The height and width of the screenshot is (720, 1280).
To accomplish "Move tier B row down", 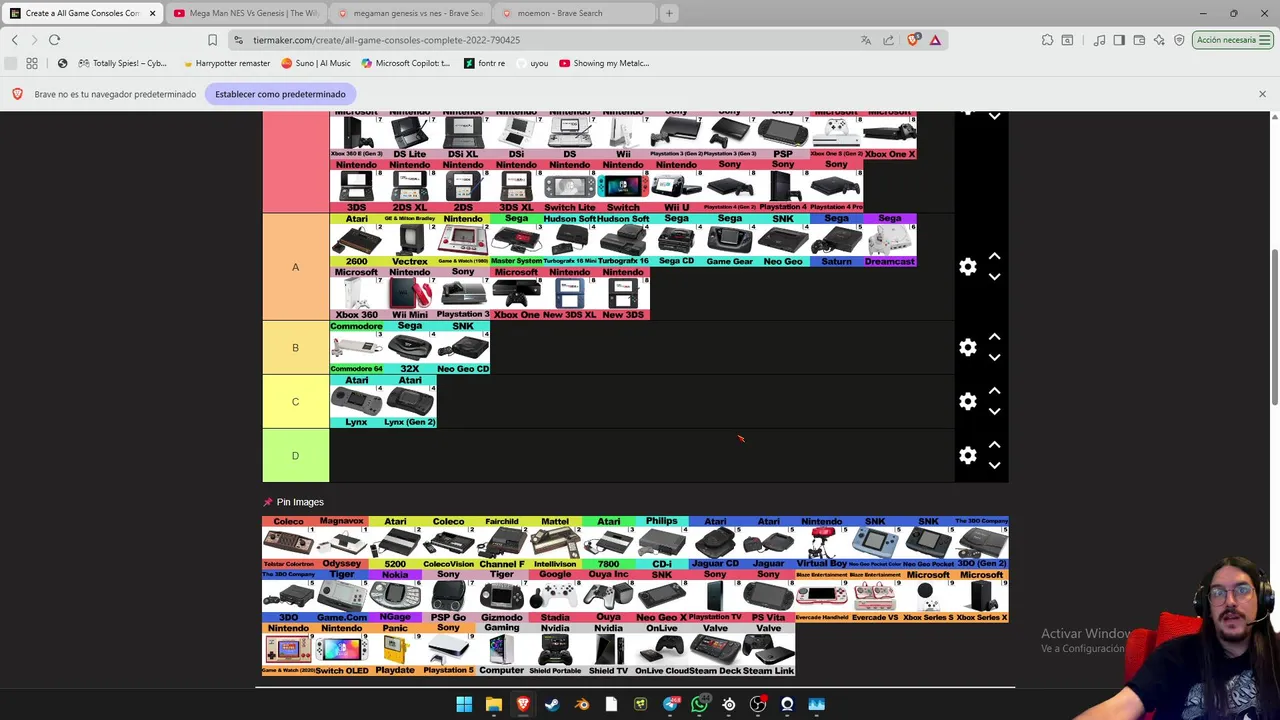I will point(994,357).
